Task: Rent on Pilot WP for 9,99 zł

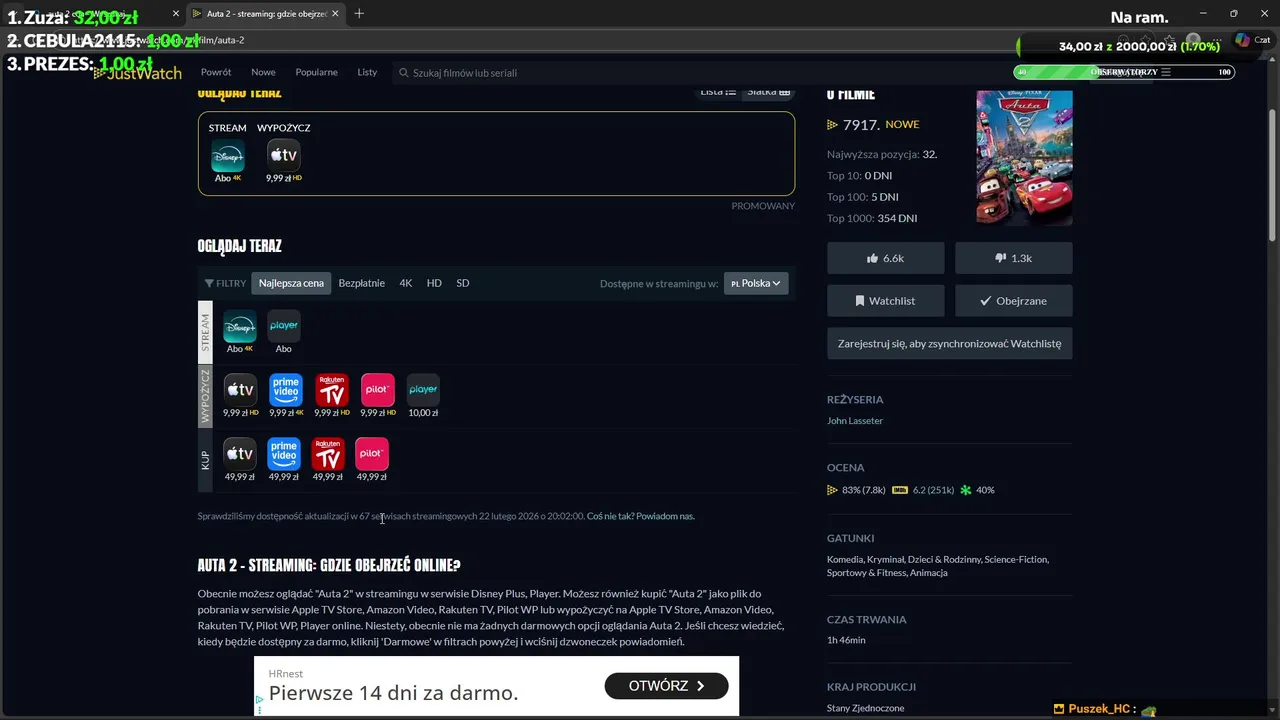Action: tap(378, 390)
